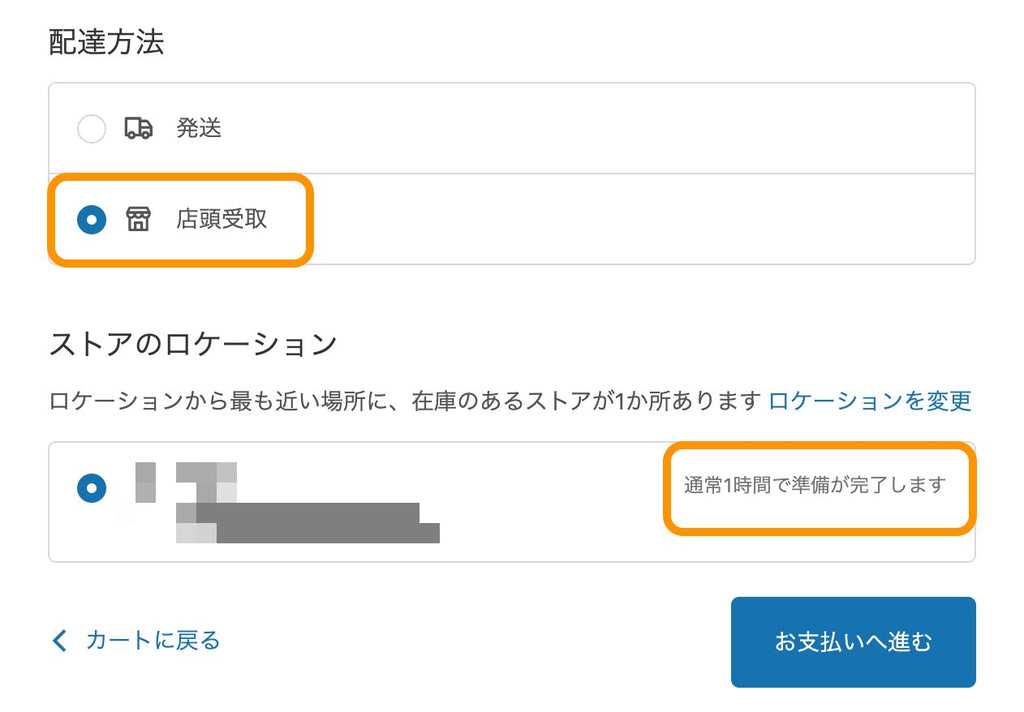
Task: Click the blurred store address line
Action: click(310, 523)
